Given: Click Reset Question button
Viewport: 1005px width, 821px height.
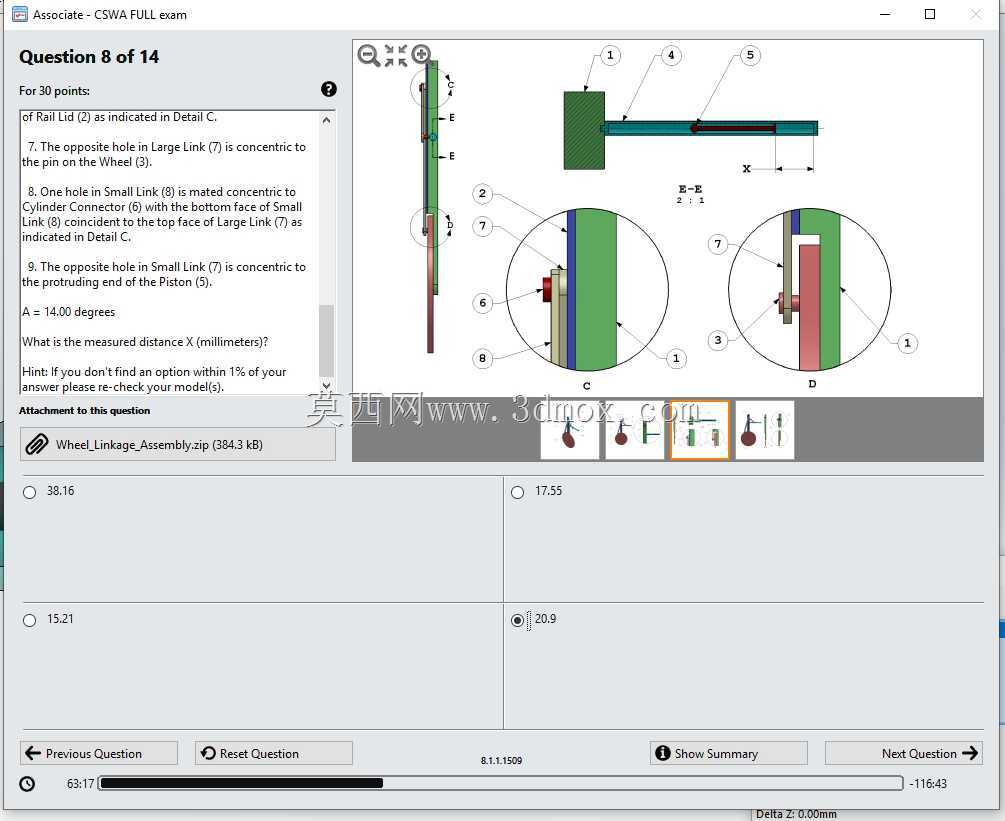Looking at the screenshot, I should coord(274,753).
